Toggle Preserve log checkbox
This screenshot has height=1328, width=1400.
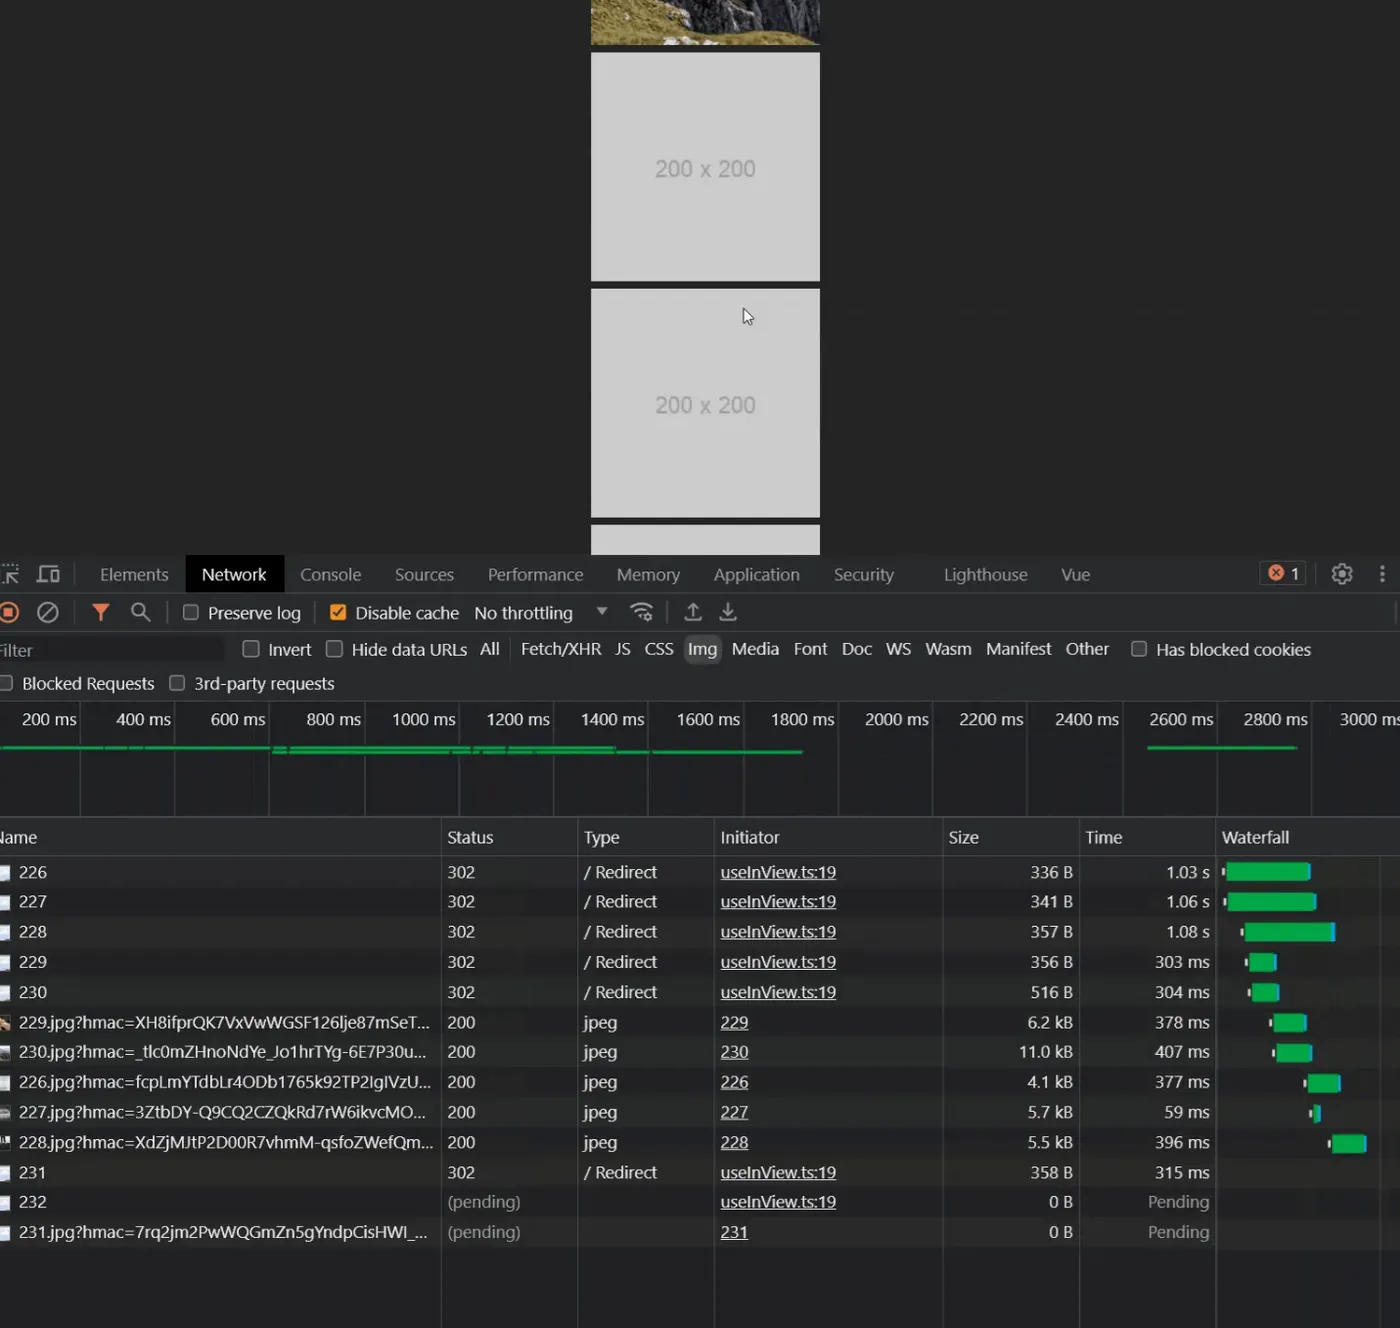tap(191, 612)
